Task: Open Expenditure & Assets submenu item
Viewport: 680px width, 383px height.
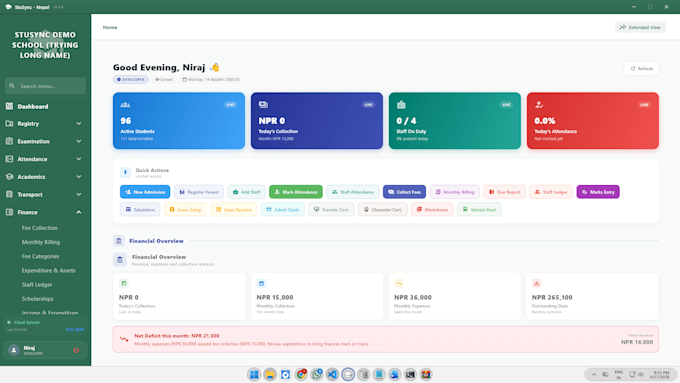Action: pyautogui.click(x=49, y=271)
